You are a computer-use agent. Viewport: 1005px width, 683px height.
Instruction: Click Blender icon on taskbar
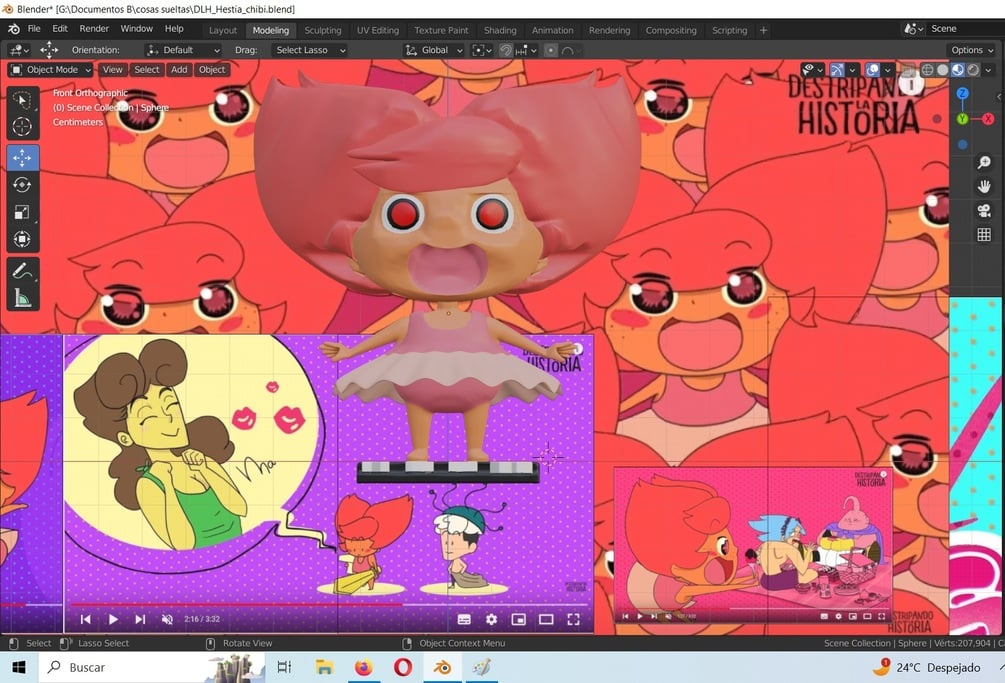(442, 668)
